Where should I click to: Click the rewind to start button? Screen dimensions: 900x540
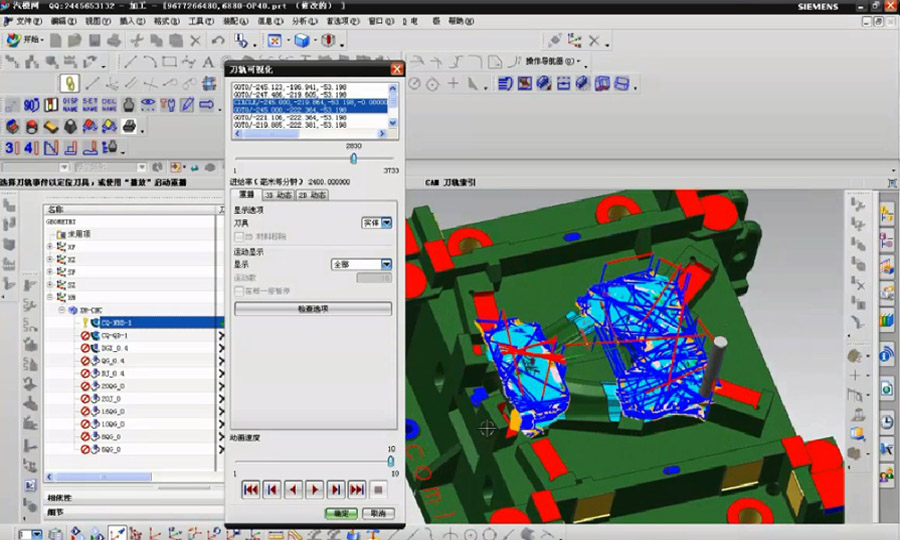(x=250, y=489)
